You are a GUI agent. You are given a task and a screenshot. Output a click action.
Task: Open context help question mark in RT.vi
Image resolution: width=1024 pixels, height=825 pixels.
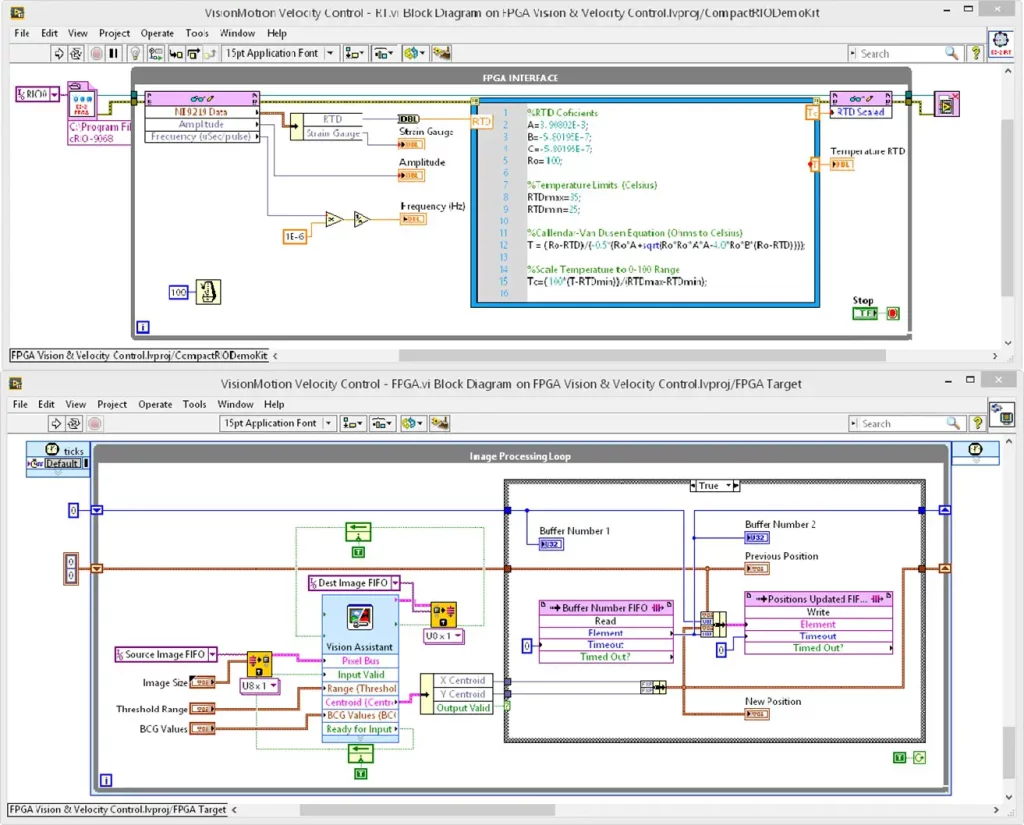coord(976,54)
